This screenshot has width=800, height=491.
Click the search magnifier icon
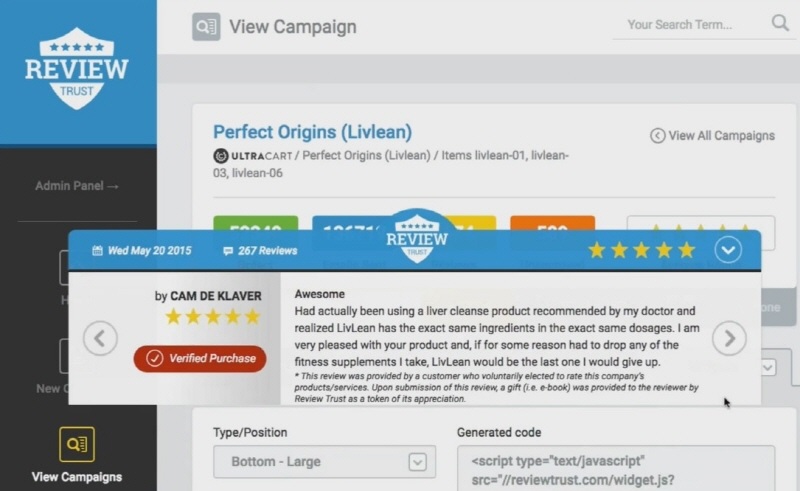[780, 23]
